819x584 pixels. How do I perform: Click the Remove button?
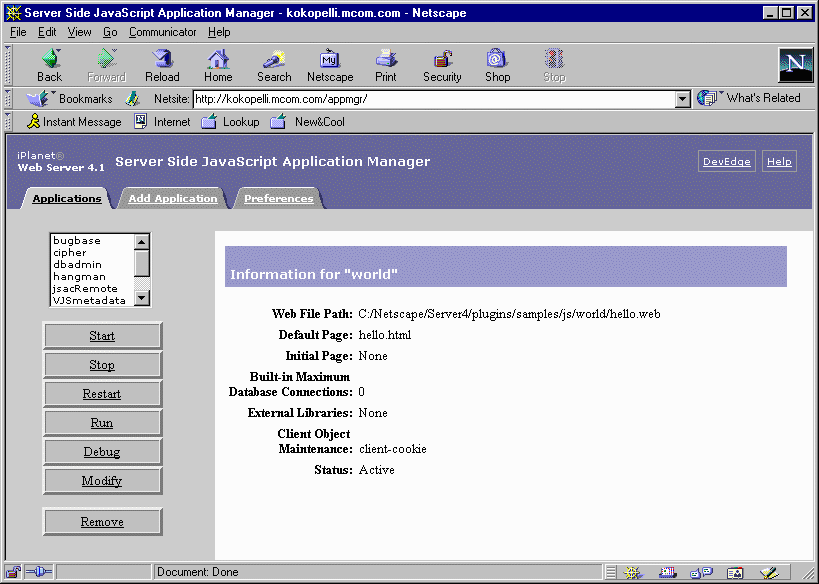(102, 522)
